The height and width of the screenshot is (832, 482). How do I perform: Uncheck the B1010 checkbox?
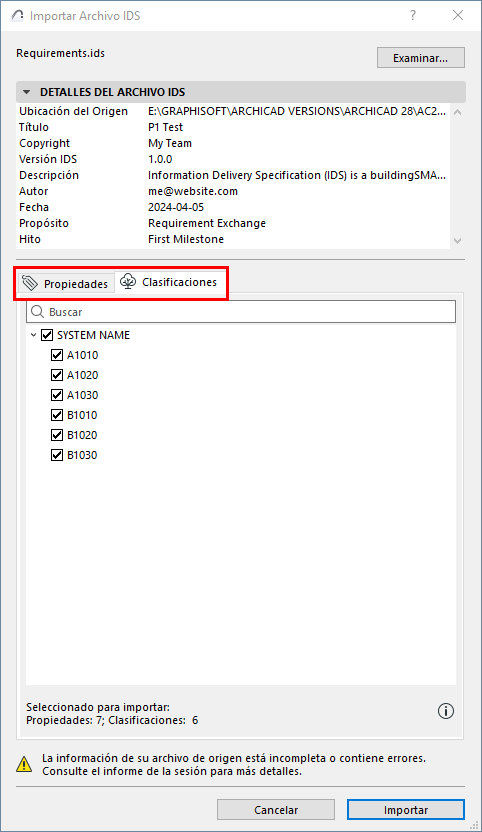(x=57, y=415)
